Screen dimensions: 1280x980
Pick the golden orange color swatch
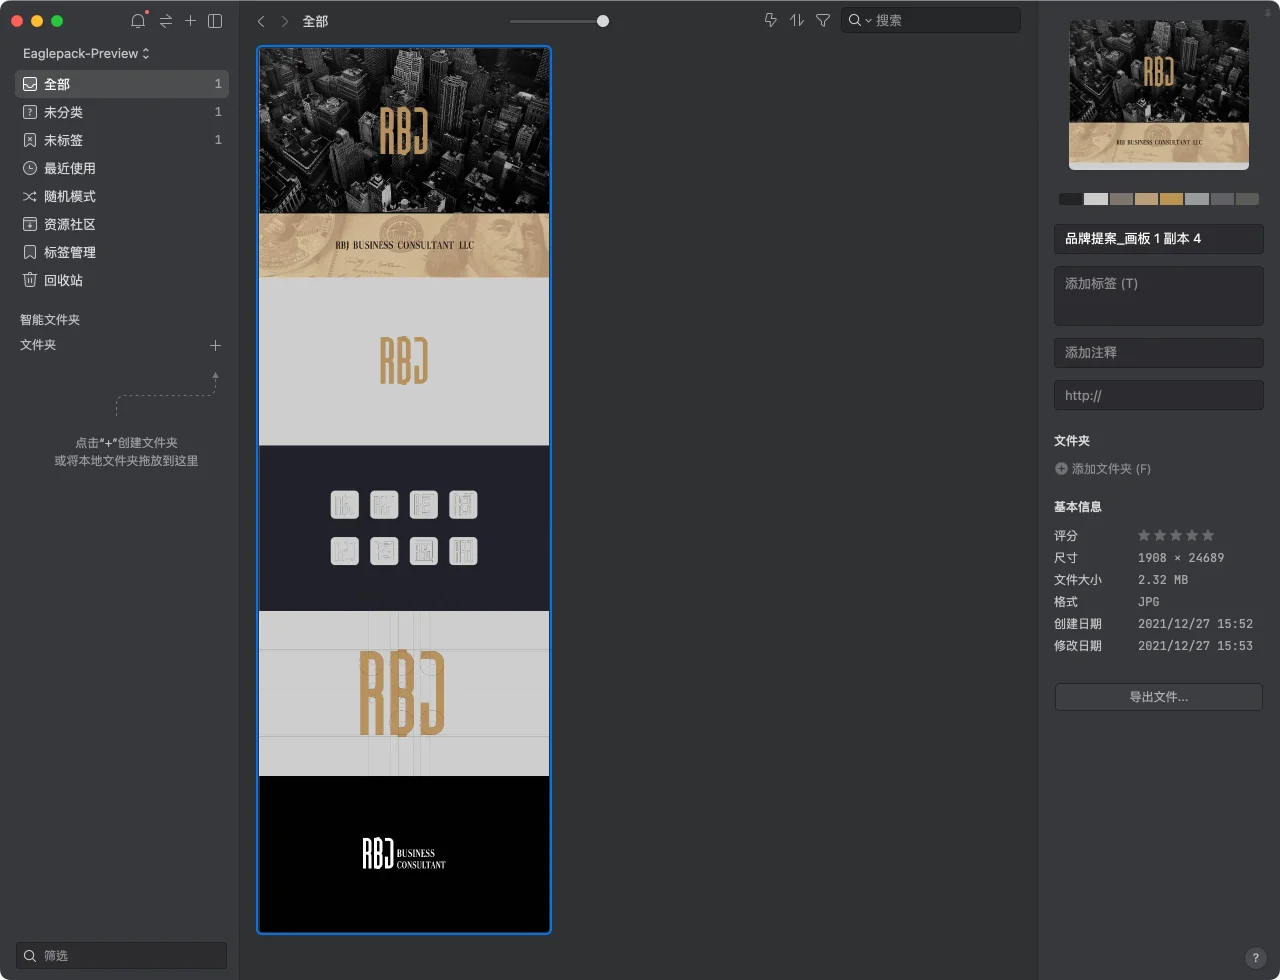[x=1171, y=199]
